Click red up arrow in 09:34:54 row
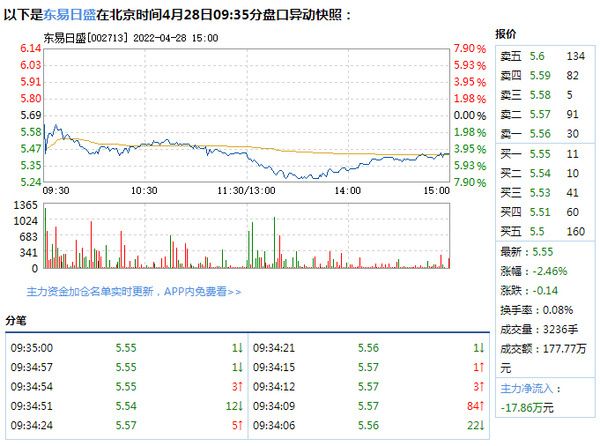 [x=240, y=385]
